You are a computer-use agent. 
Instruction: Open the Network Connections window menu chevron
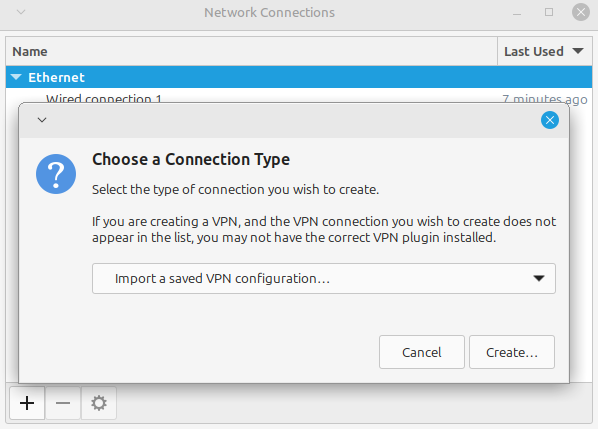point(21,12)
